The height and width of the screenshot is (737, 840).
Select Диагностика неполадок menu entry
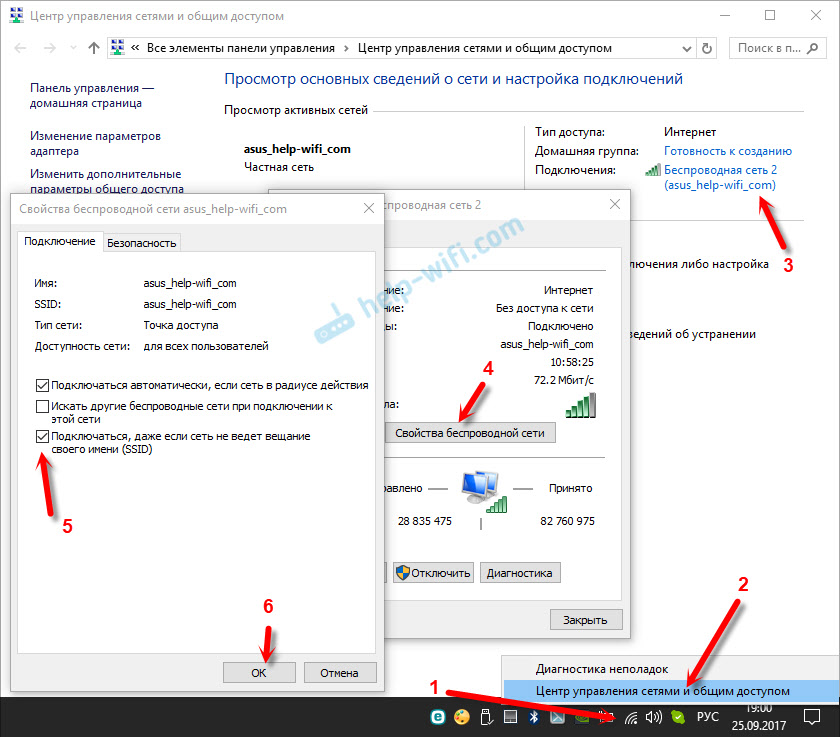coord(602,669)
